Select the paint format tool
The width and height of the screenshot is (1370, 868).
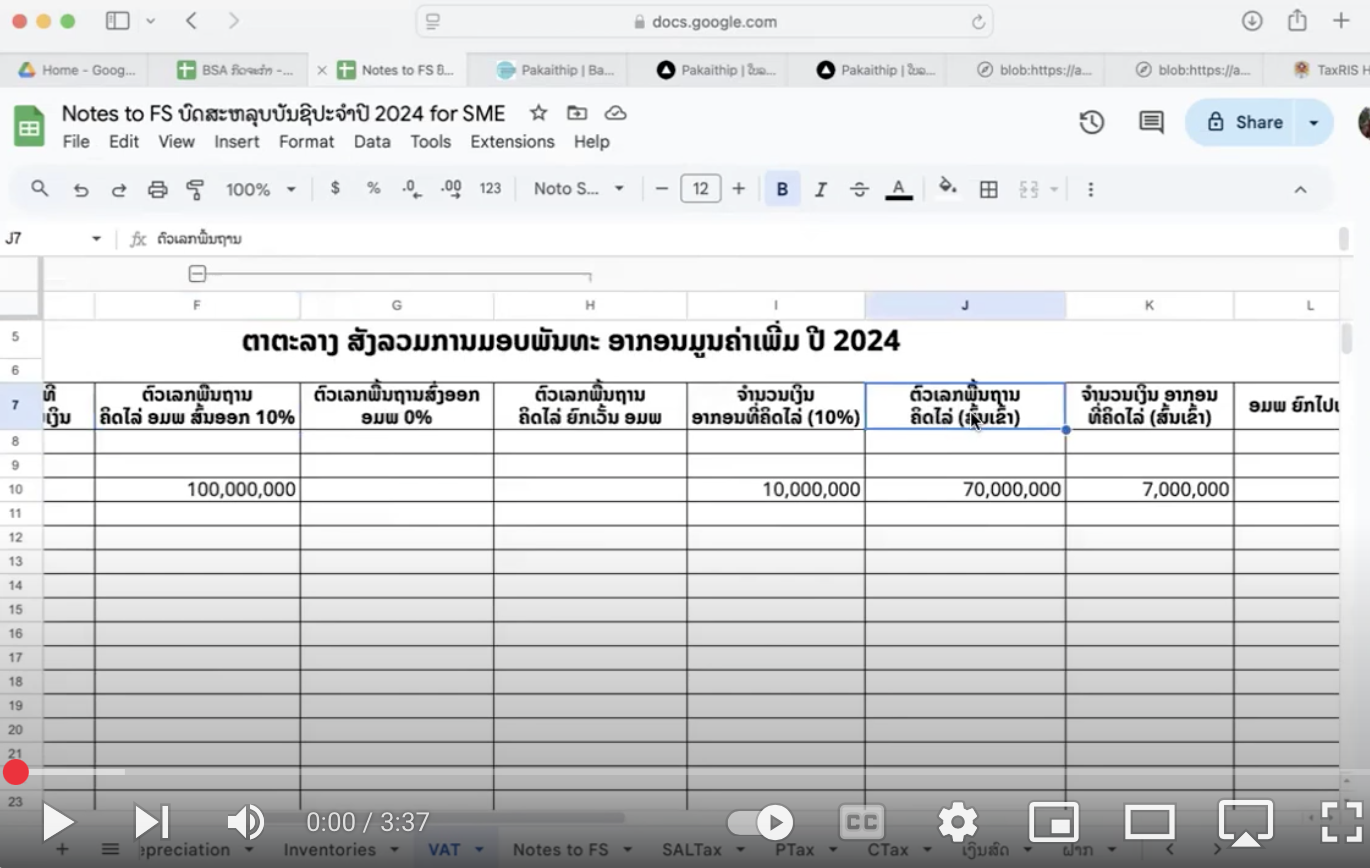pyautogui.click(x=195, y=189)
